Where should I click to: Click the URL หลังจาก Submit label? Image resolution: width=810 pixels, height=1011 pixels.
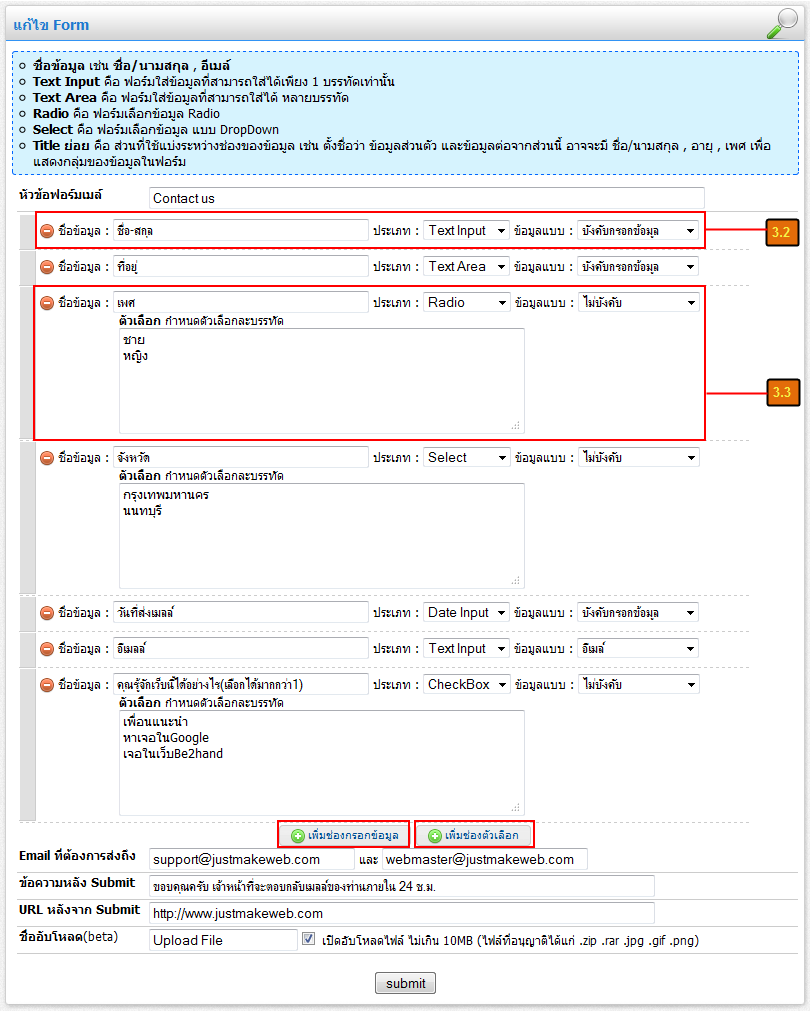79,910
